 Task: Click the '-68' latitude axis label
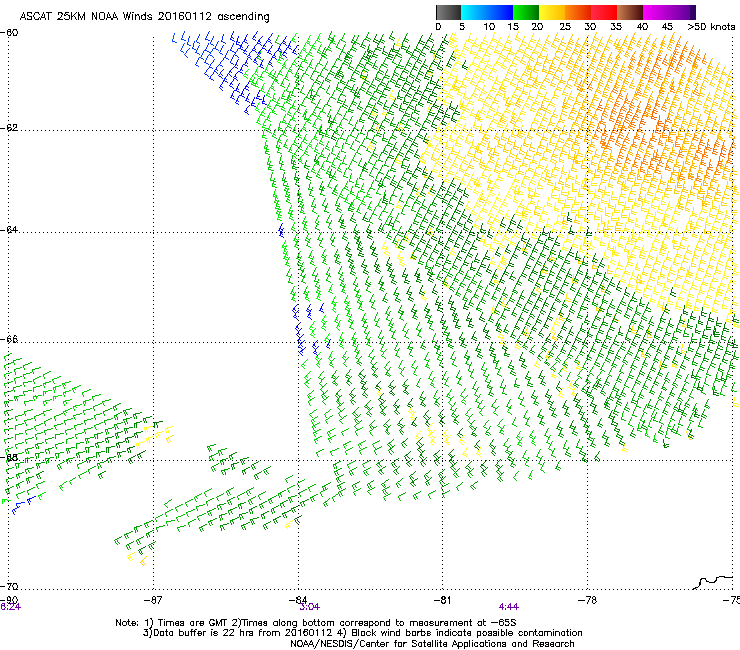tap(9, 457)
